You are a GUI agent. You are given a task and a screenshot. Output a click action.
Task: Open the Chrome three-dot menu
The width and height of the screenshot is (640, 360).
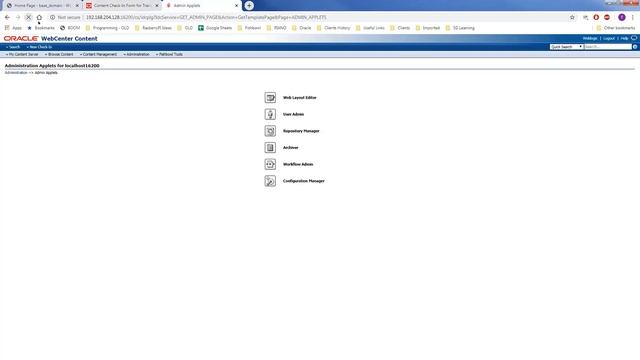633,17
